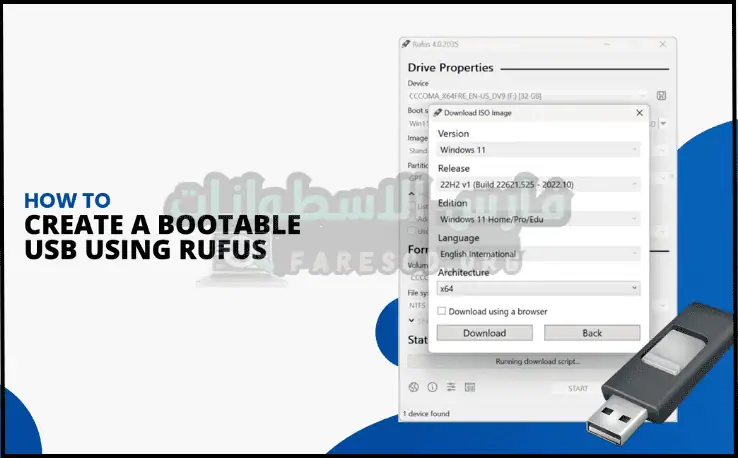
Task: Expand the Architecture dropdown x64
Action: 538,288
